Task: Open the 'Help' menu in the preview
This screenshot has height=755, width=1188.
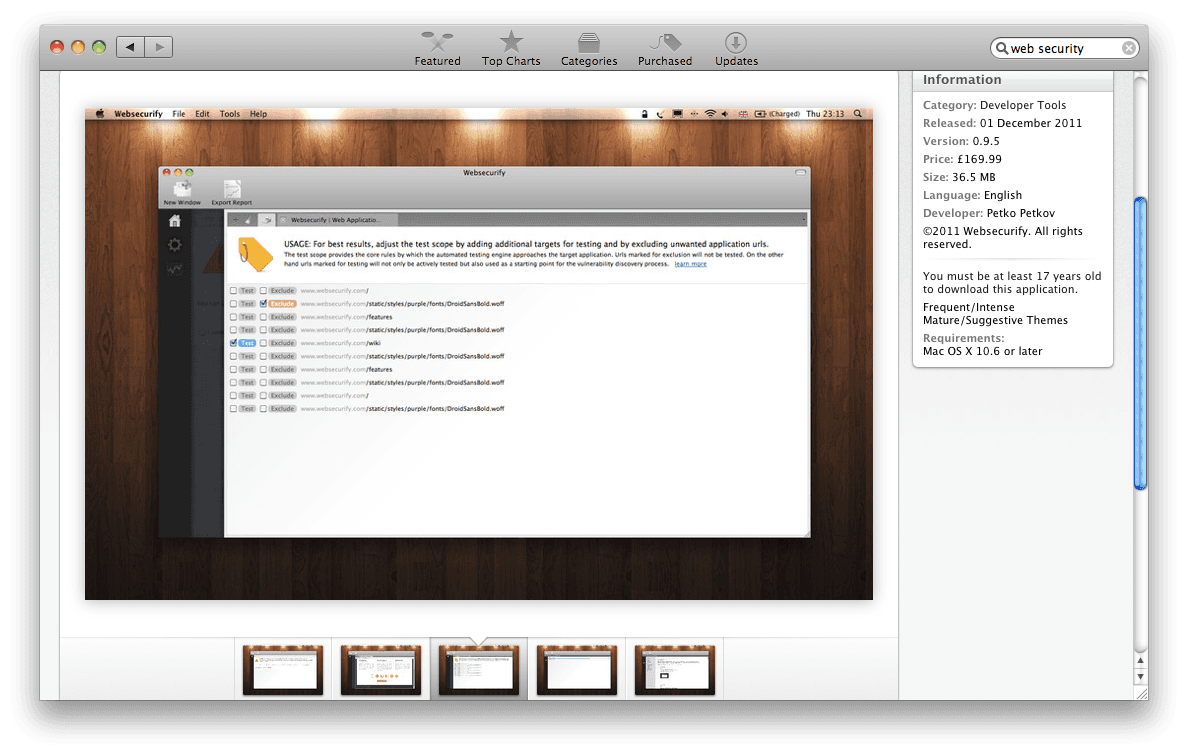Action: click(x=258, y=114)
